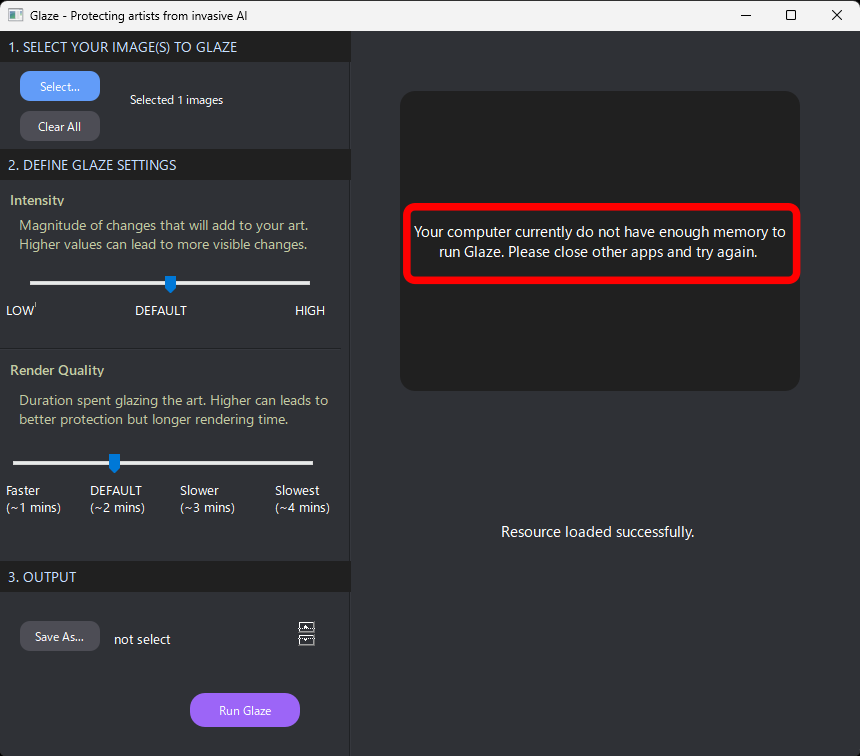Click the HIGH label of Intensity slider
Image resolution: width=860 pixels, height=756 pixels.
(310, 311)
